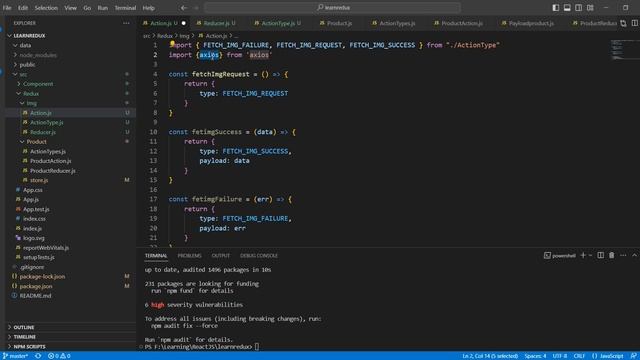Open ProductReducer.js in the explorer

pyautogui.click(x=53, y=171)
